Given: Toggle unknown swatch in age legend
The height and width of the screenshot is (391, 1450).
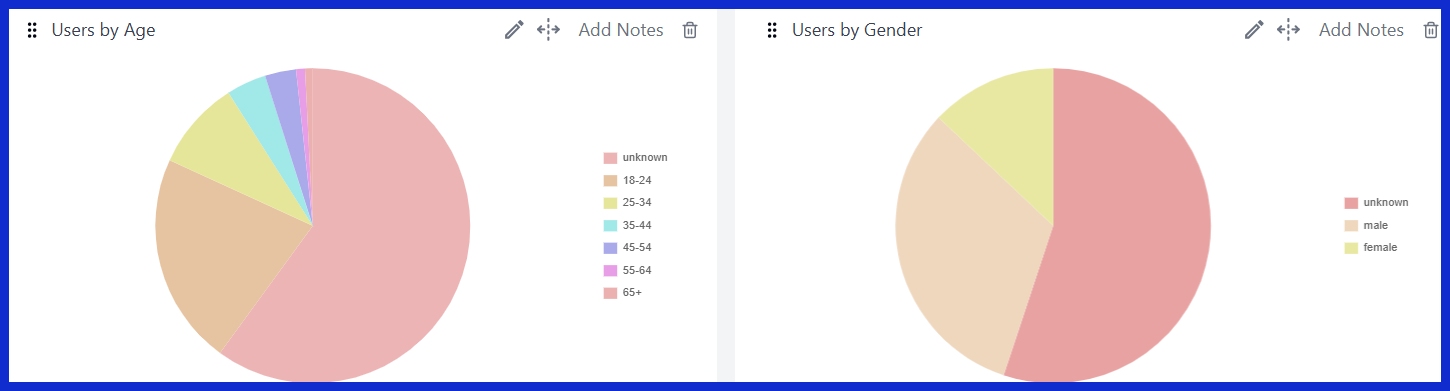Looking at the screenshot, I should 610,158.
